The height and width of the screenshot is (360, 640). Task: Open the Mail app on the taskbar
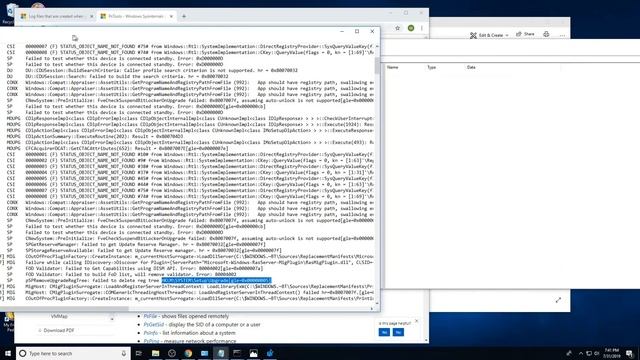[x=204, y=353]
